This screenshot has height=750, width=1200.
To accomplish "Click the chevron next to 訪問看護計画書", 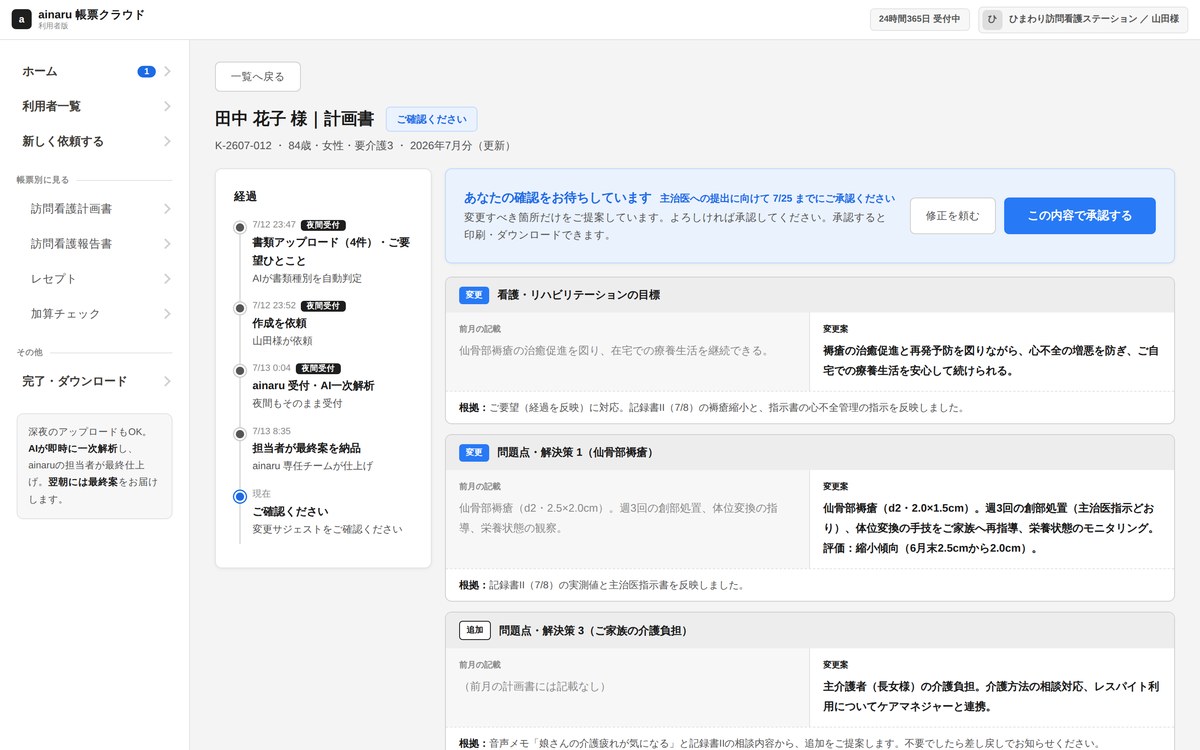I will [x=167, y=209].
